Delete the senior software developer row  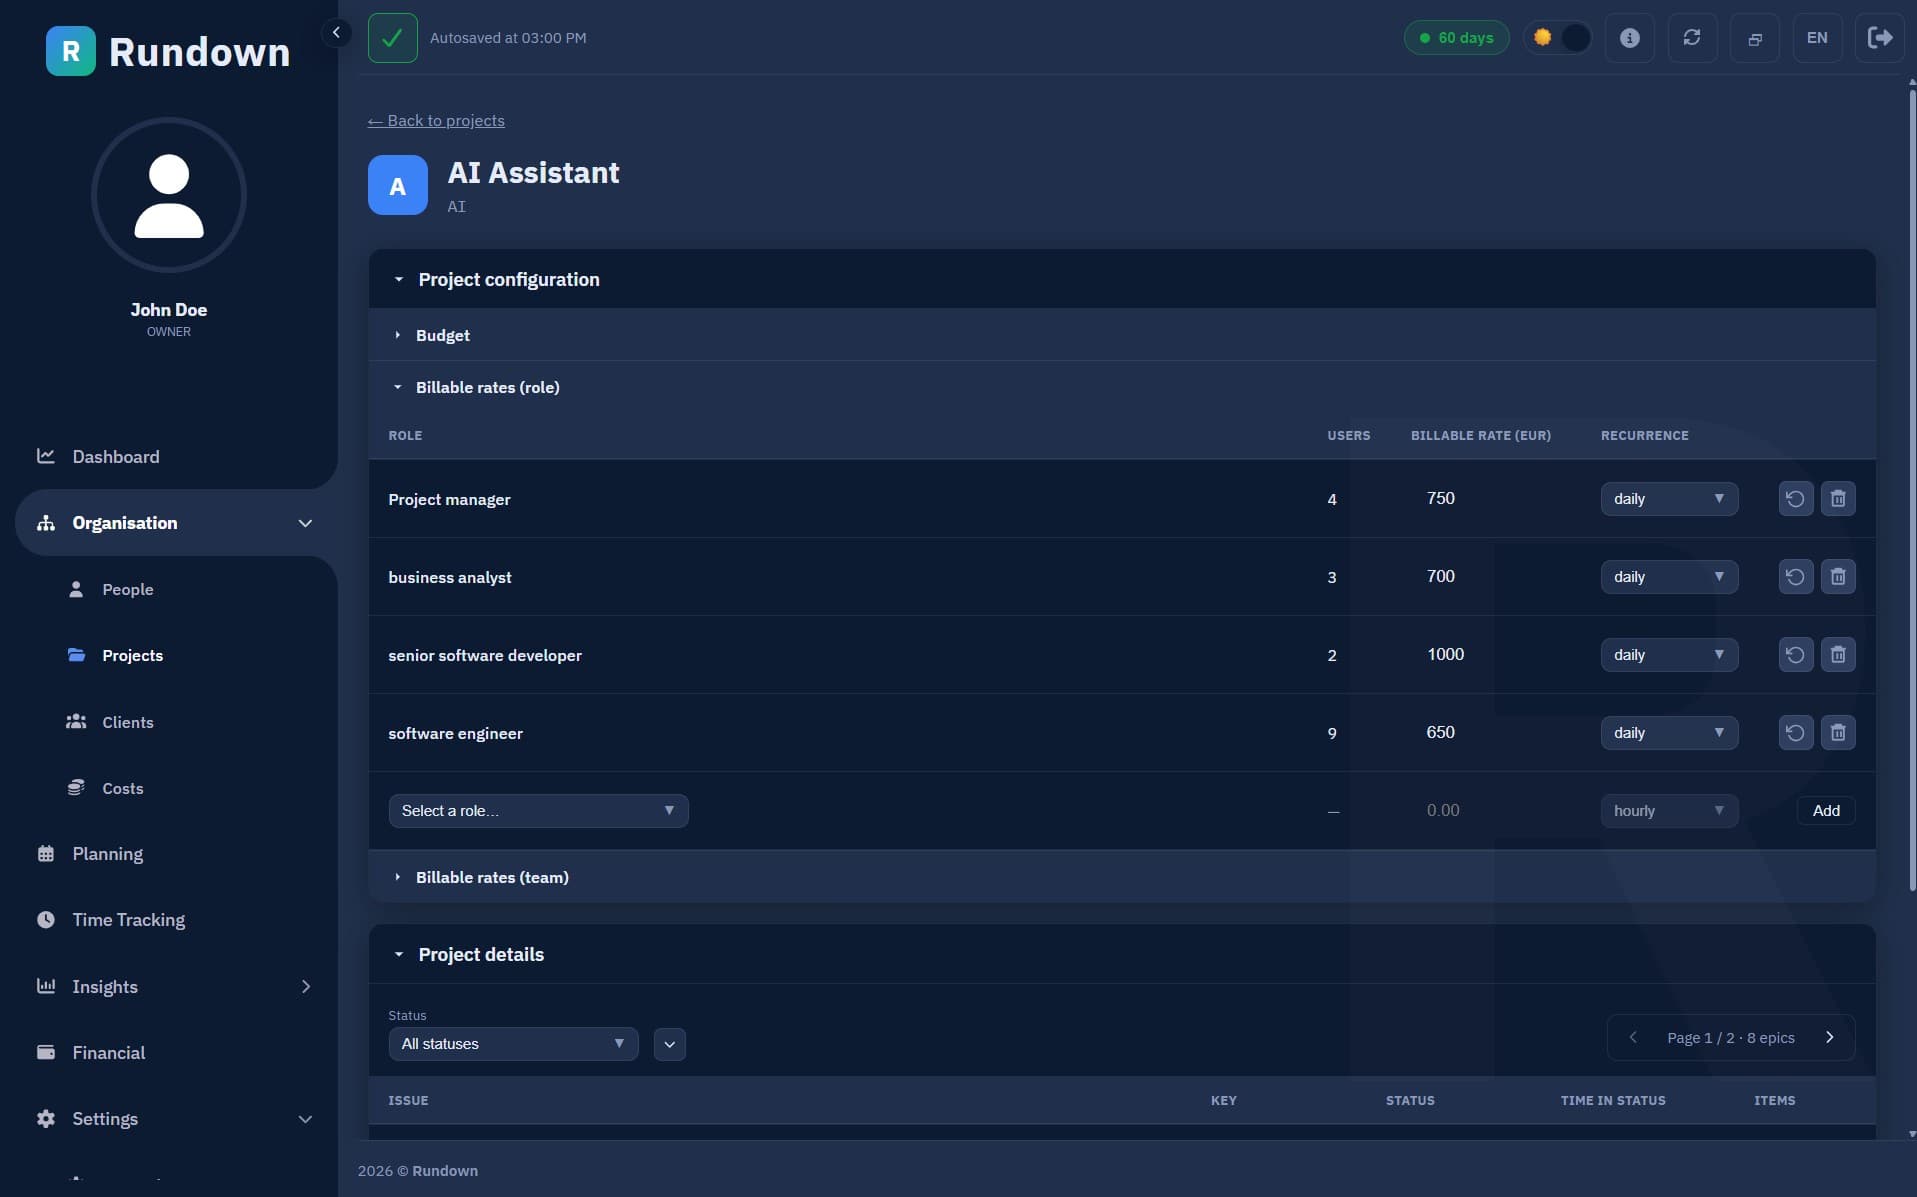tap(1838, 655)
